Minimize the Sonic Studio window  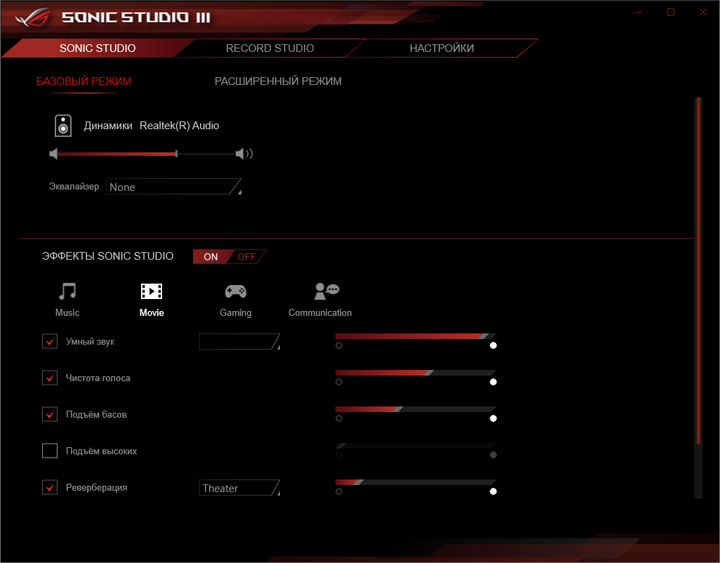pyautogui.click(x=639, y=12)
